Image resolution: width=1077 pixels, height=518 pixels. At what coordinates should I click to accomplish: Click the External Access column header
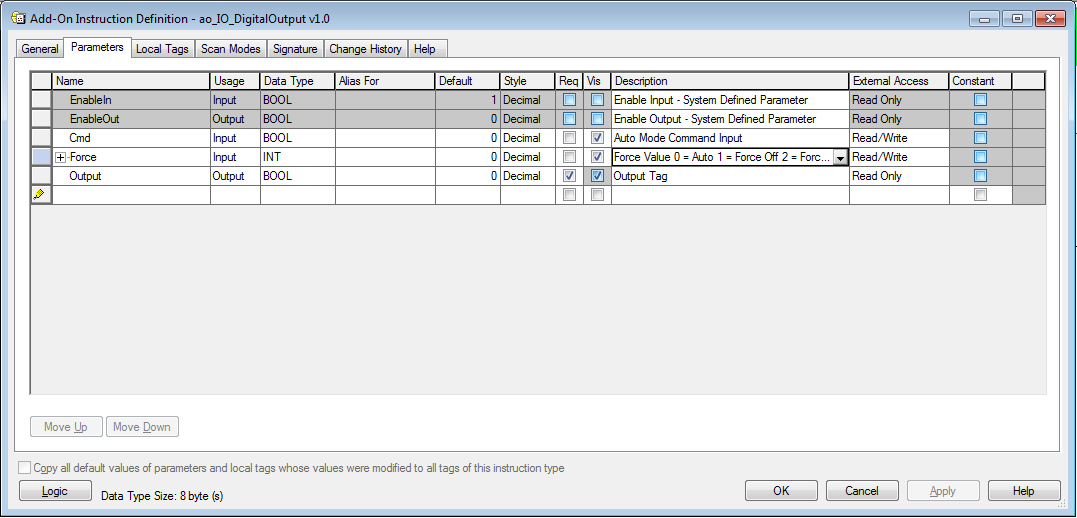(898, 81)
